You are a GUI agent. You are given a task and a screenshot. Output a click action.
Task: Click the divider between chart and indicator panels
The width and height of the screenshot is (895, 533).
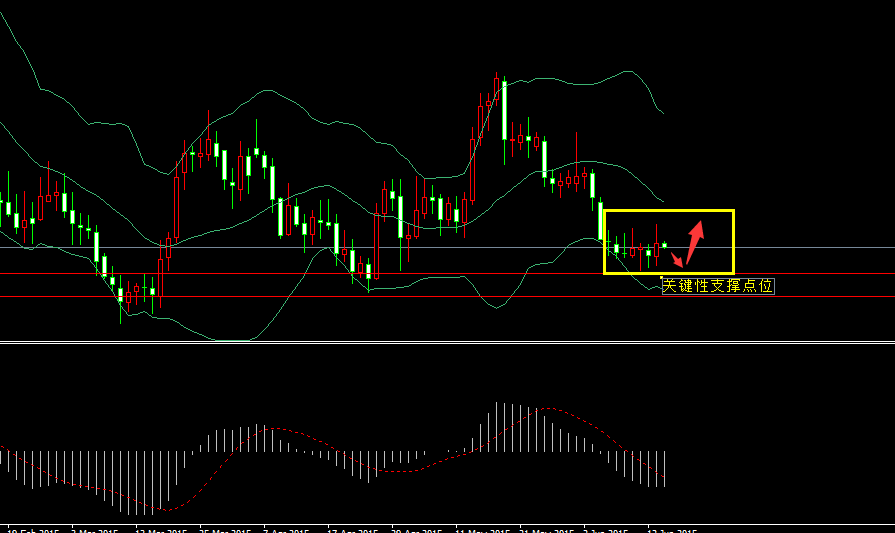(x=447, y=344)
